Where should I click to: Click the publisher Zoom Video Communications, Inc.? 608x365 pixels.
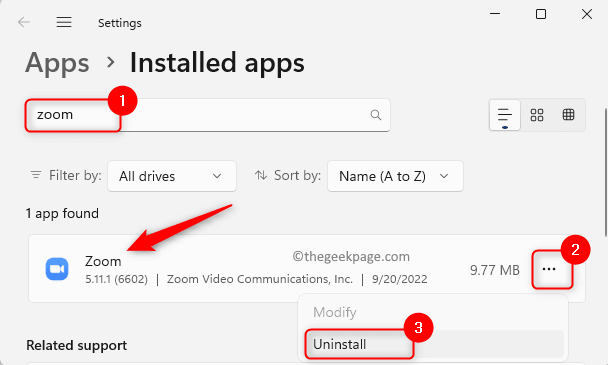point(260,279)
